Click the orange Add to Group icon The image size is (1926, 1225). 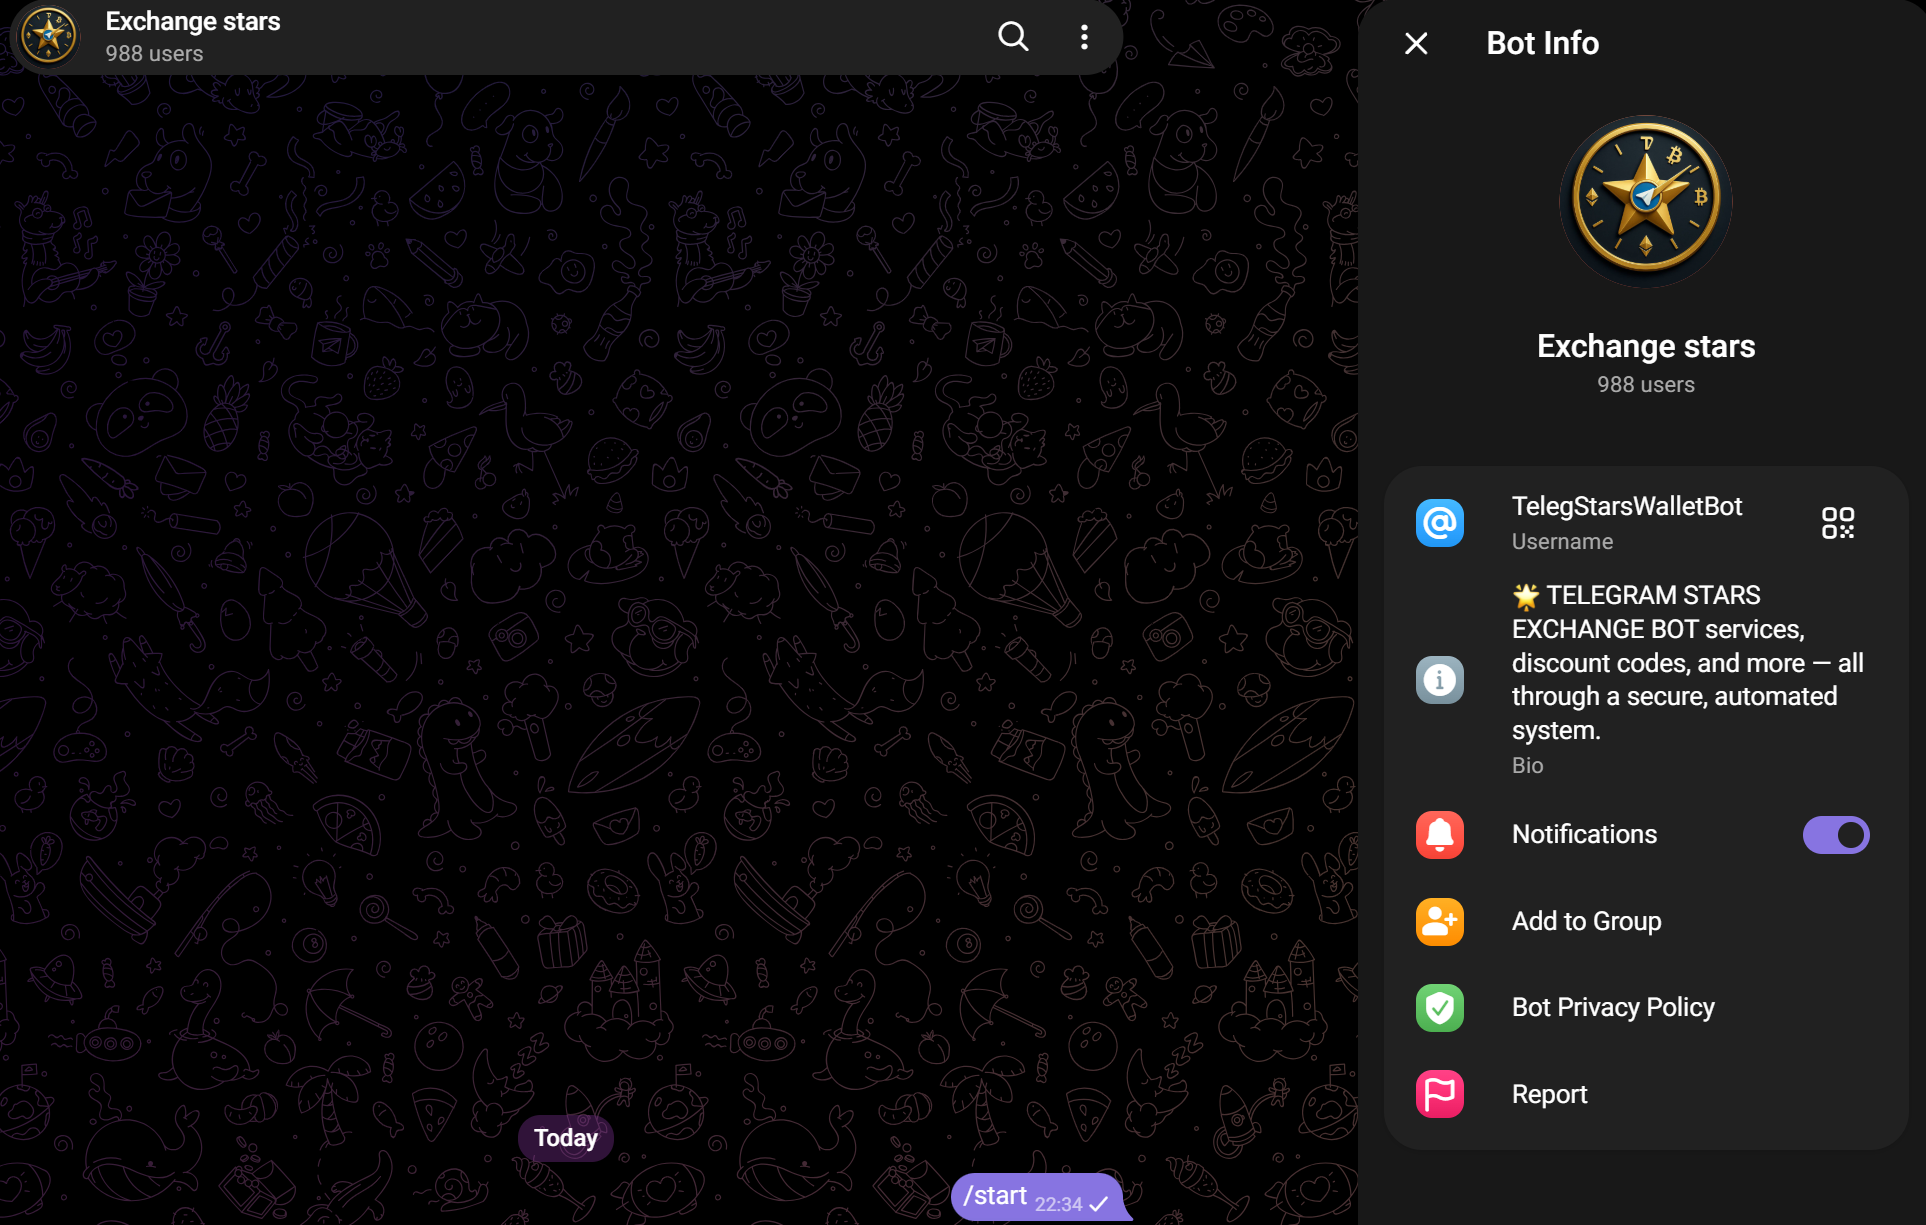[1440, 922]
